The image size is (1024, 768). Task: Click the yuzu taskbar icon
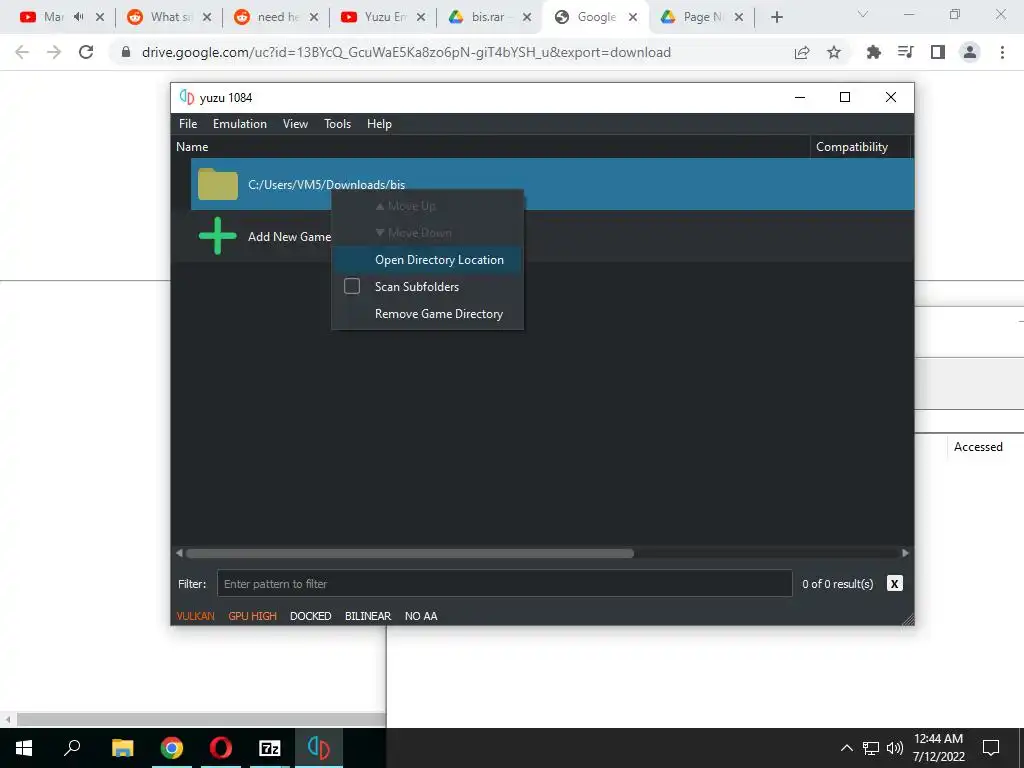pyautogui.click(x=319, y=748)
